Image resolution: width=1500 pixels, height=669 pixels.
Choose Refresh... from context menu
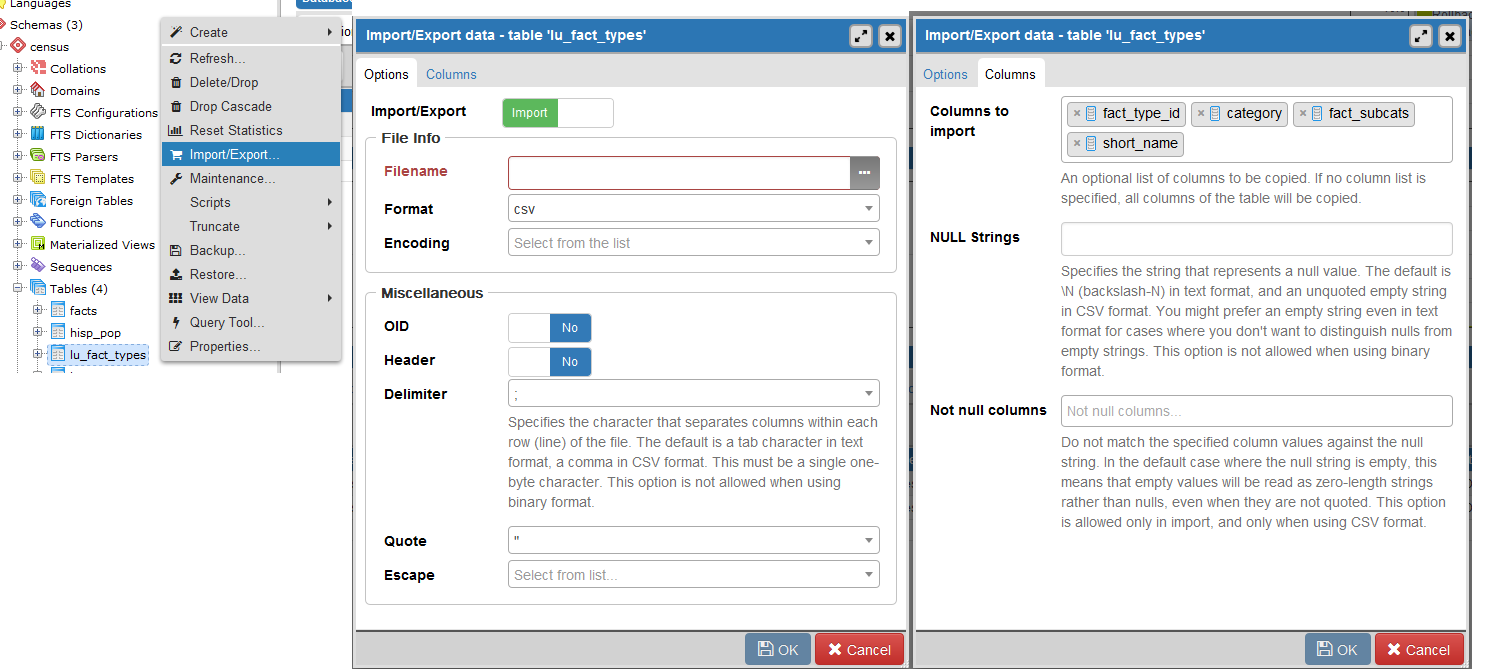(x=251, y=58)
